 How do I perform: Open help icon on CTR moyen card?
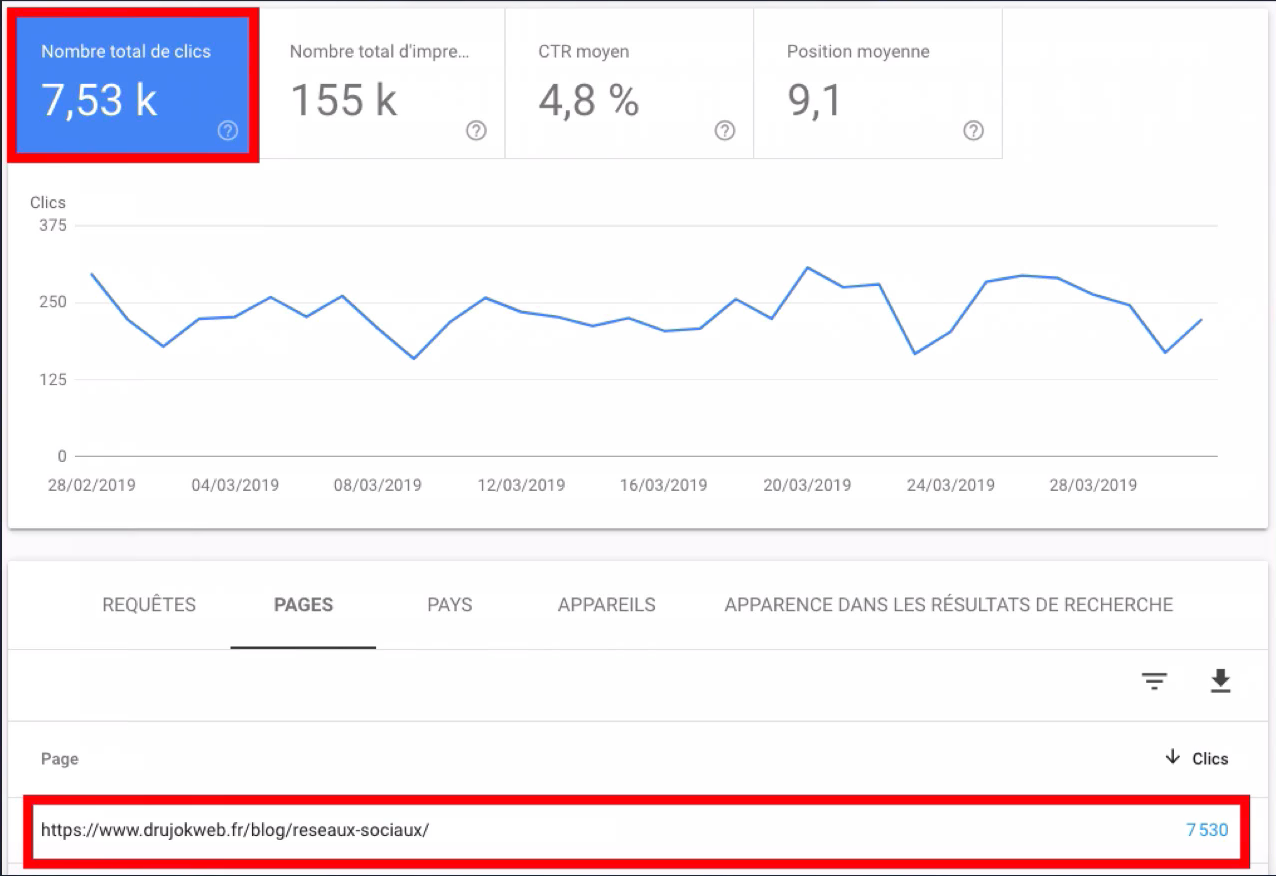pos(725,131)
